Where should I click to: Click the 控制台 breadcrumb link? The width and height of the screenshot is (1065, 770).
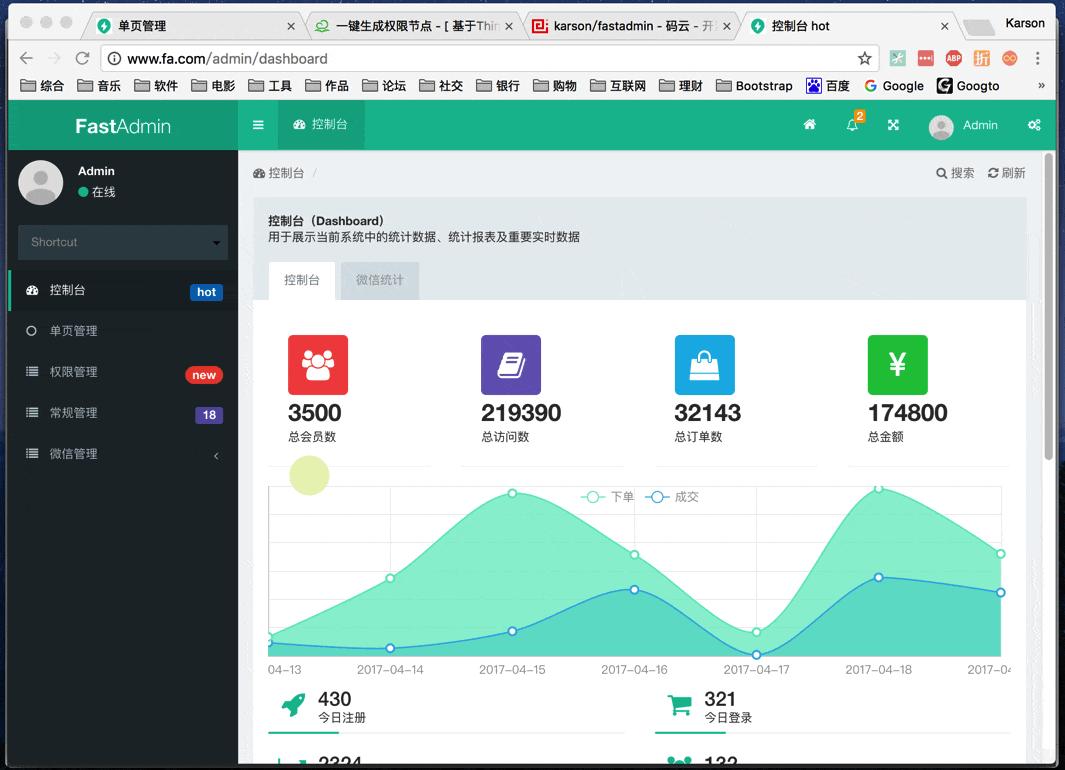tap(278, 173)
